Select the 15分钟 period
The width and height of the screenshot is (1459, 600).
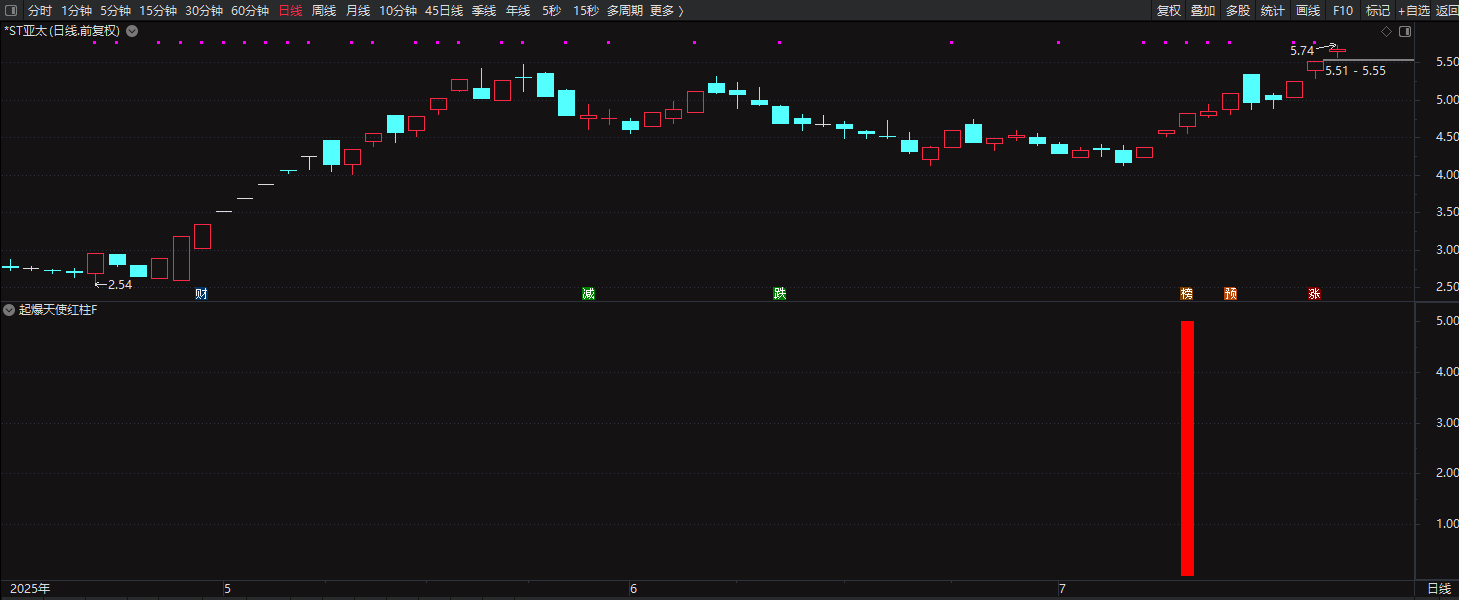pos(158,10)
